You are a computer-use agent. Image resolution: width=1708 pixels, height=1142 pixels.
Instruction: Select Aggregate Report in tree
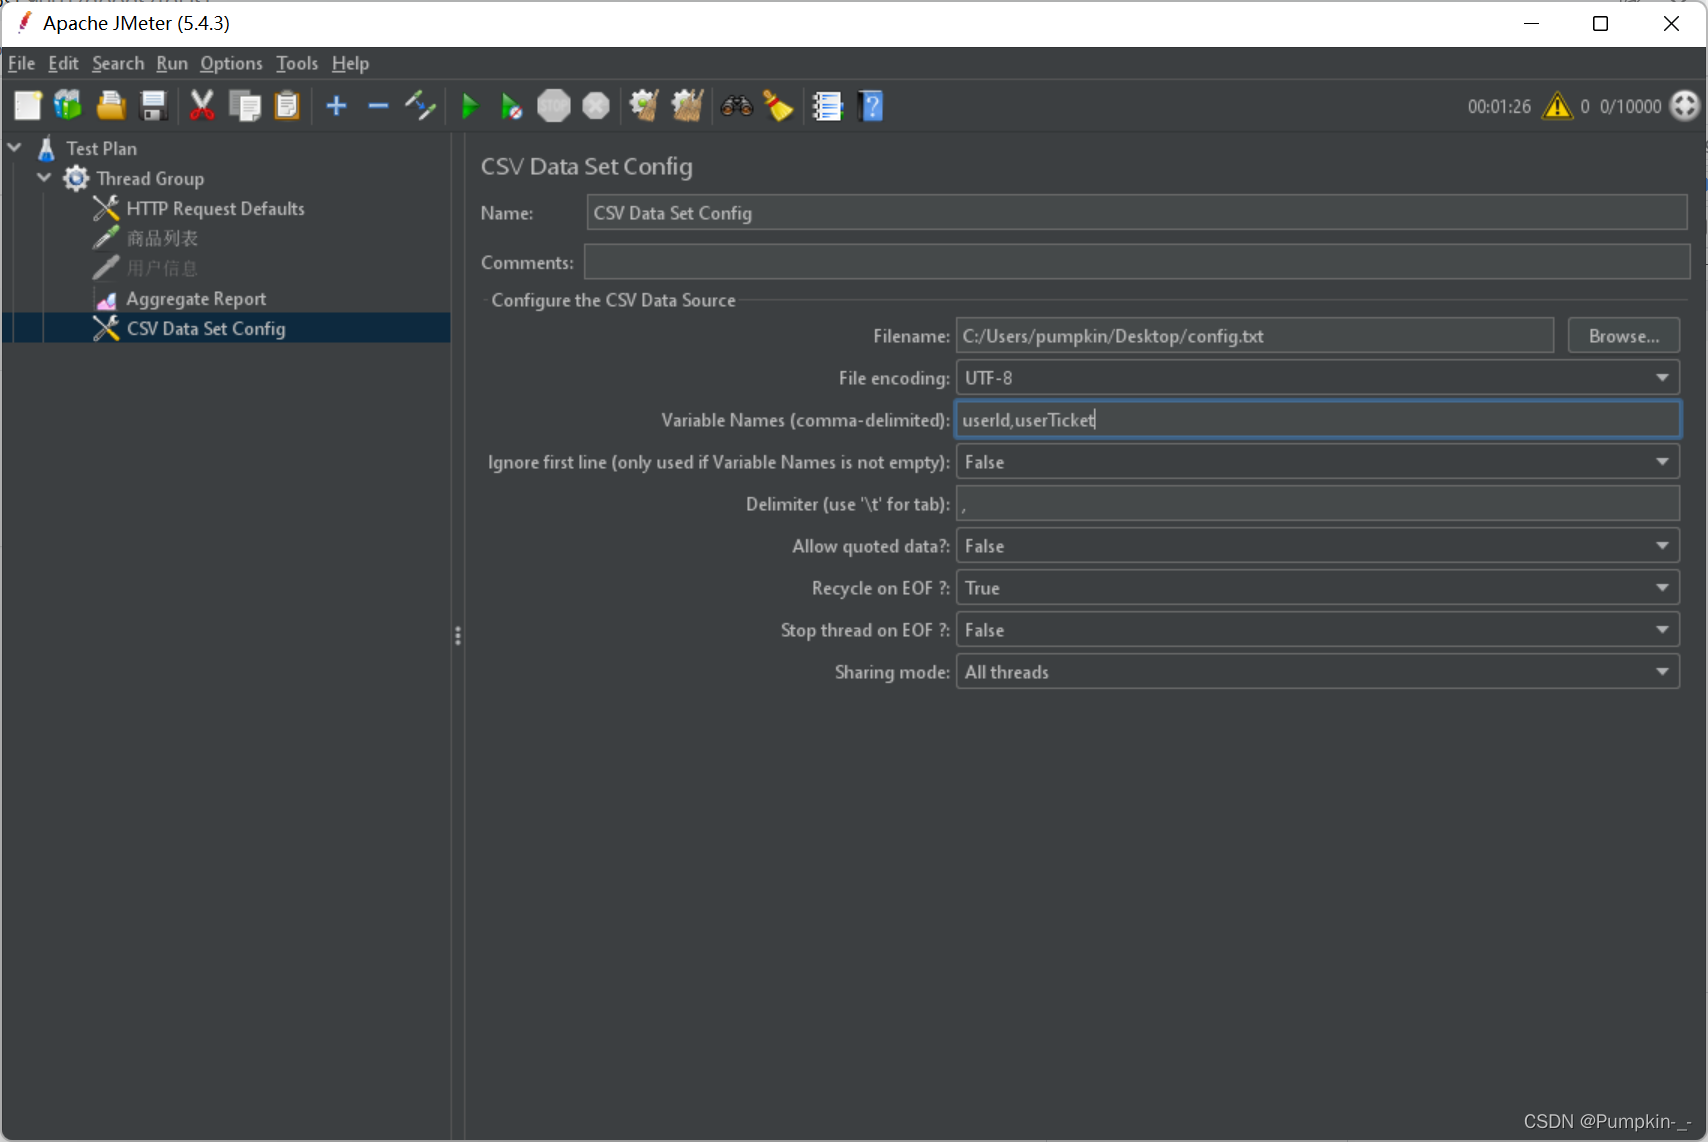(196, 298)
